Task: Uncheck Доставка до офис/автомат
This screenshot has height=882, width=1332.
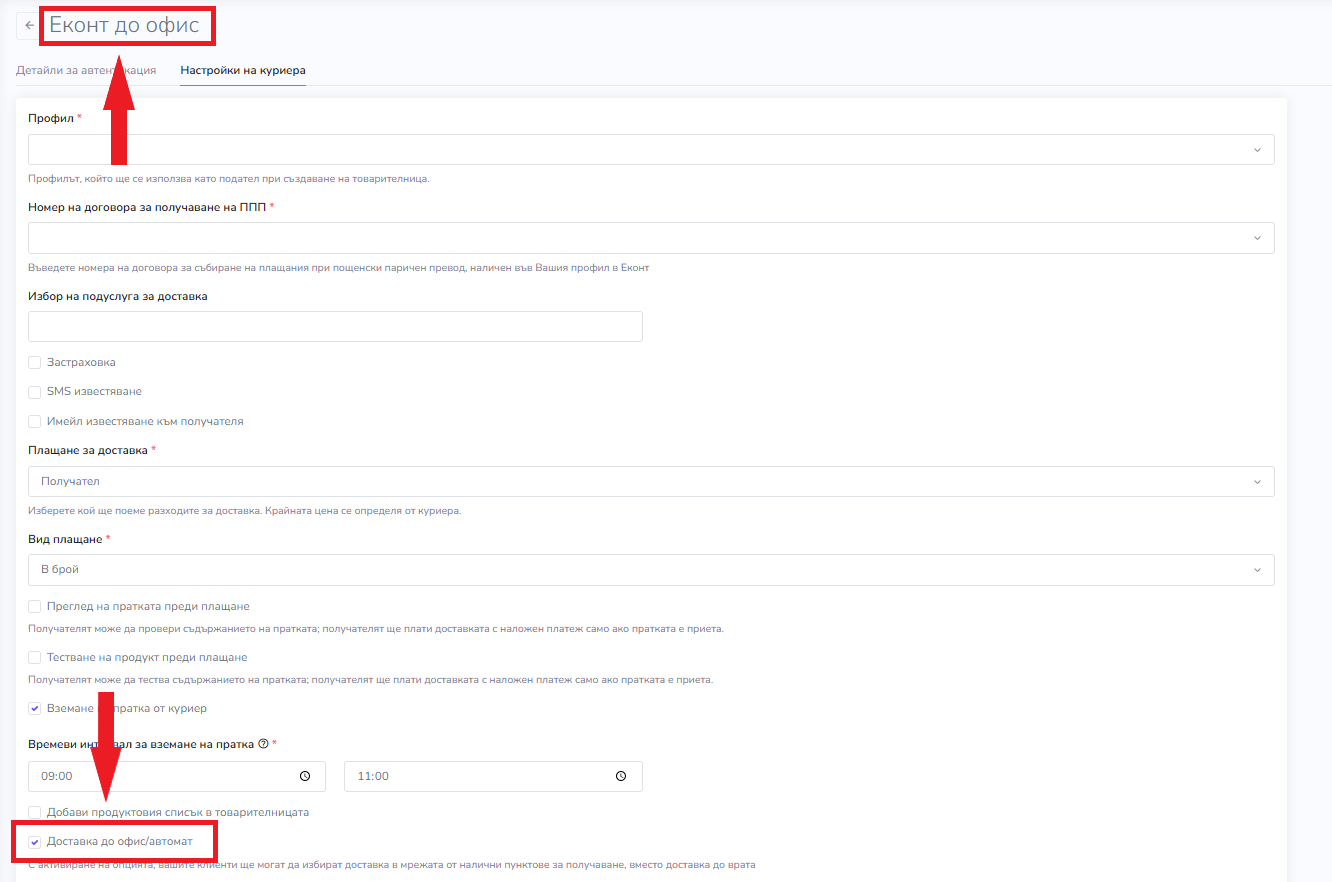Action: click(35, 842)
